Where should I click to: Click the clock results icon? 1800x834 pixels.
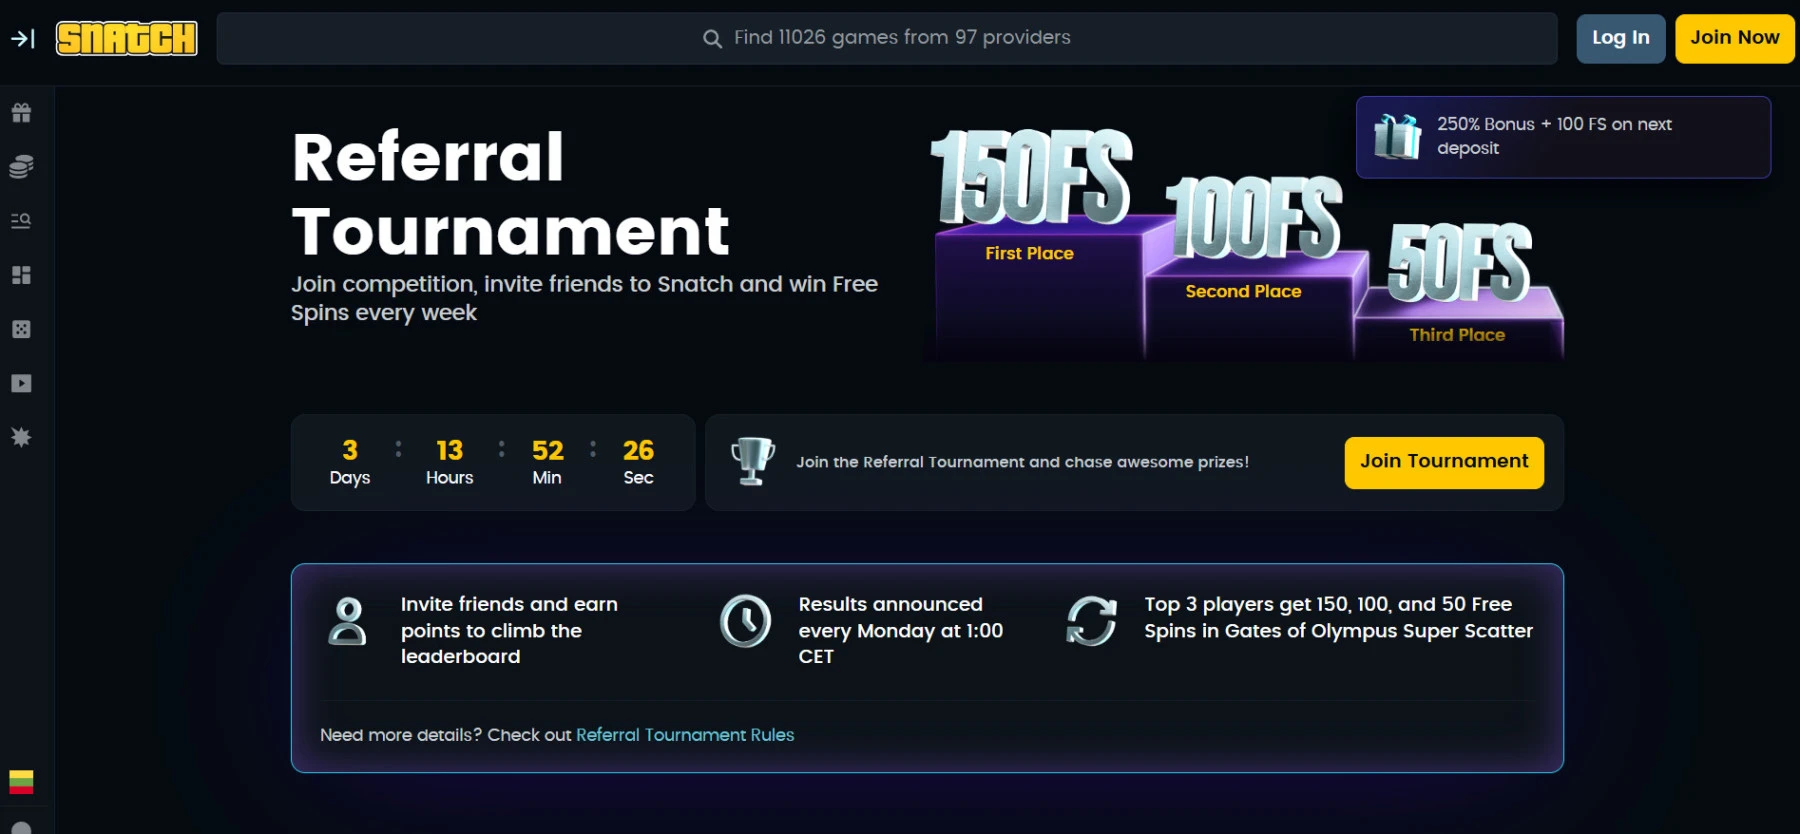point(746,621)
